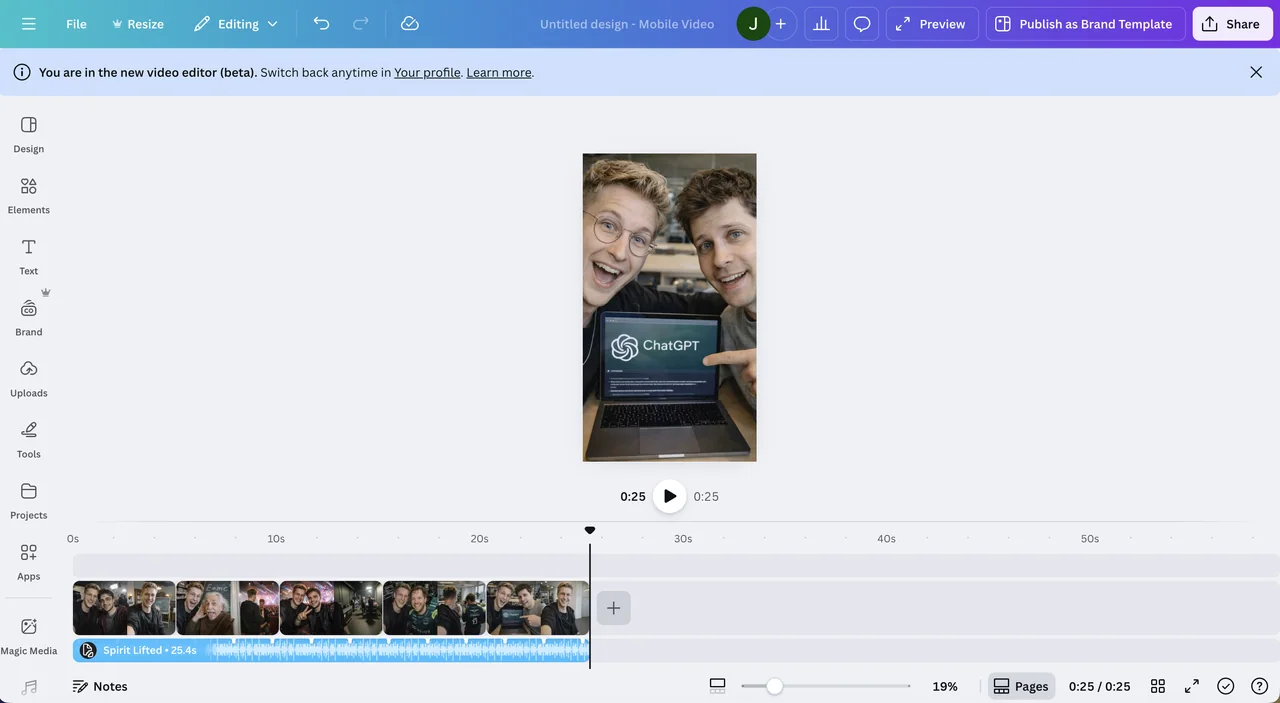This screenshot has height=703, width=1280.
Task: Open the Elements side panel
Action: [29, 195]
